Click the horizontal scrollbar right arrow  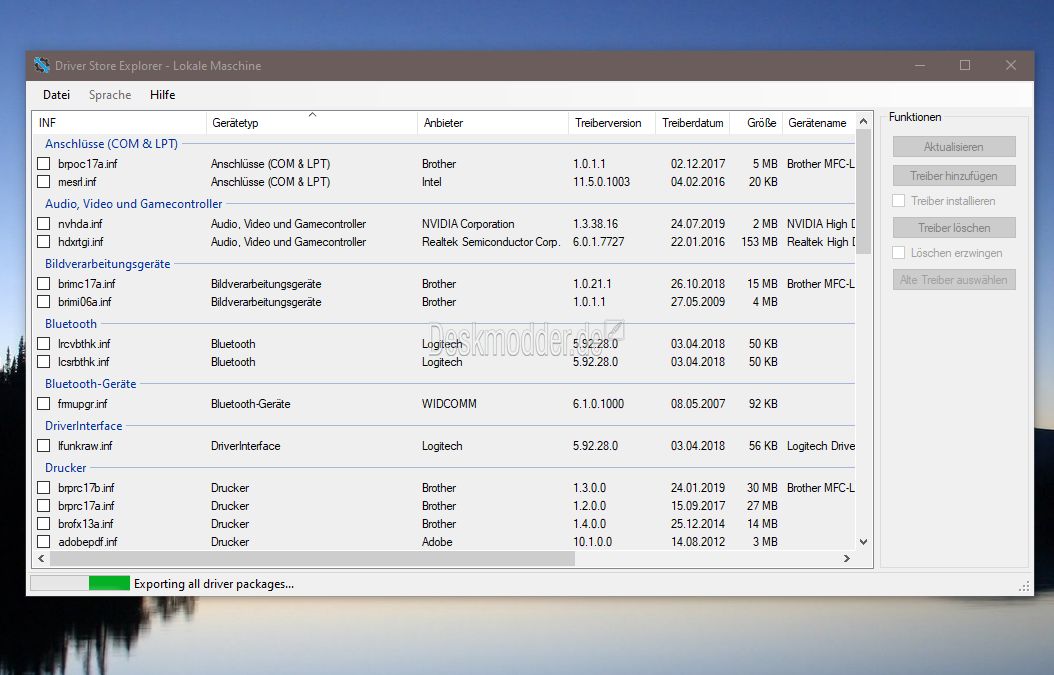tap(847, 558)
